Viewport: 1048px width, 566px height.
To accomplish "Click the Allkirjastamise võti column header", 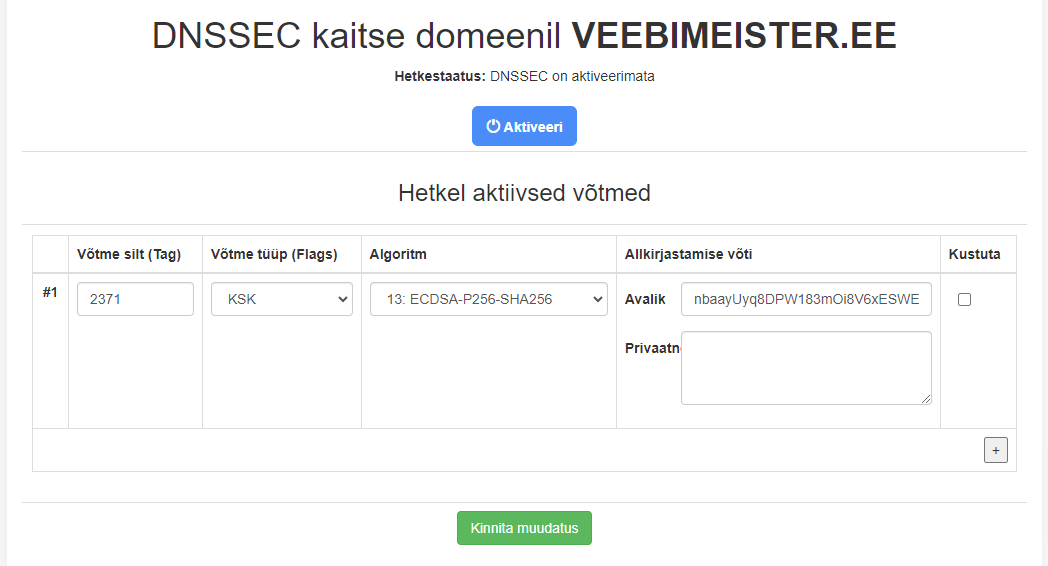I will tap(688, 254).
